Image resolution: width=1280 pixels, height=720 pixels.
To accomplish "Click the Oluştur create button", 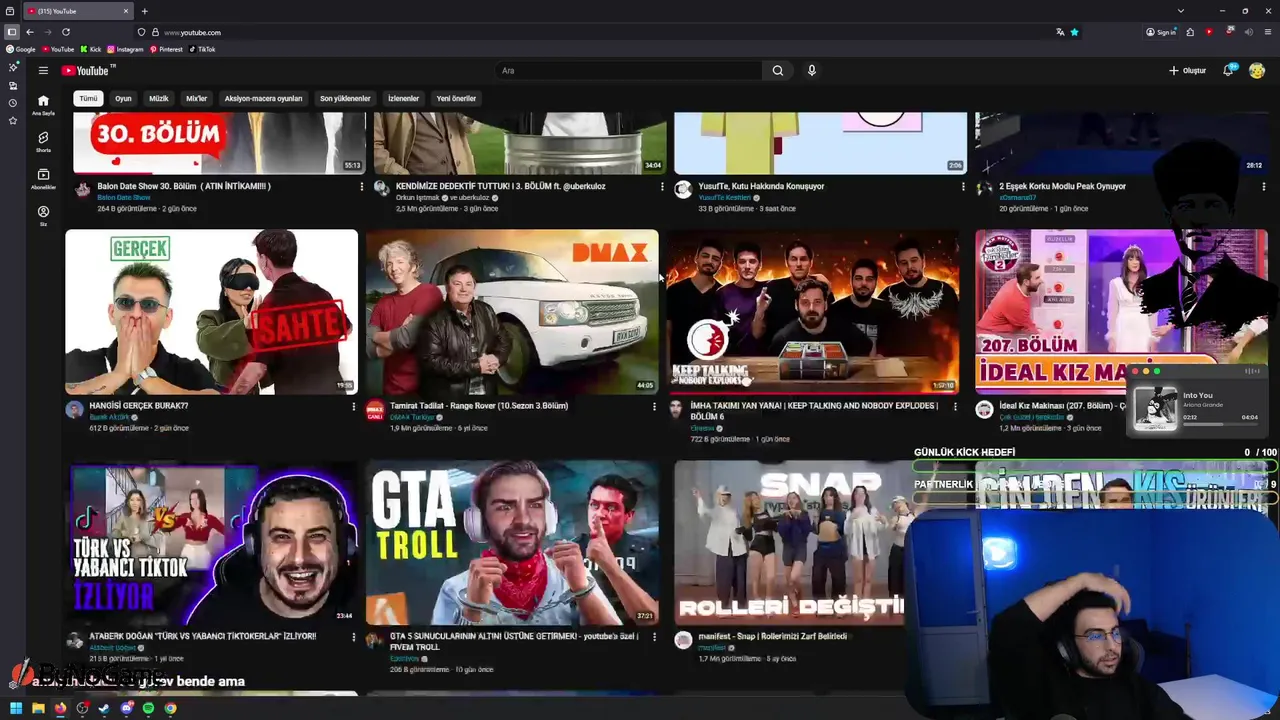I will coord(1187,70).
